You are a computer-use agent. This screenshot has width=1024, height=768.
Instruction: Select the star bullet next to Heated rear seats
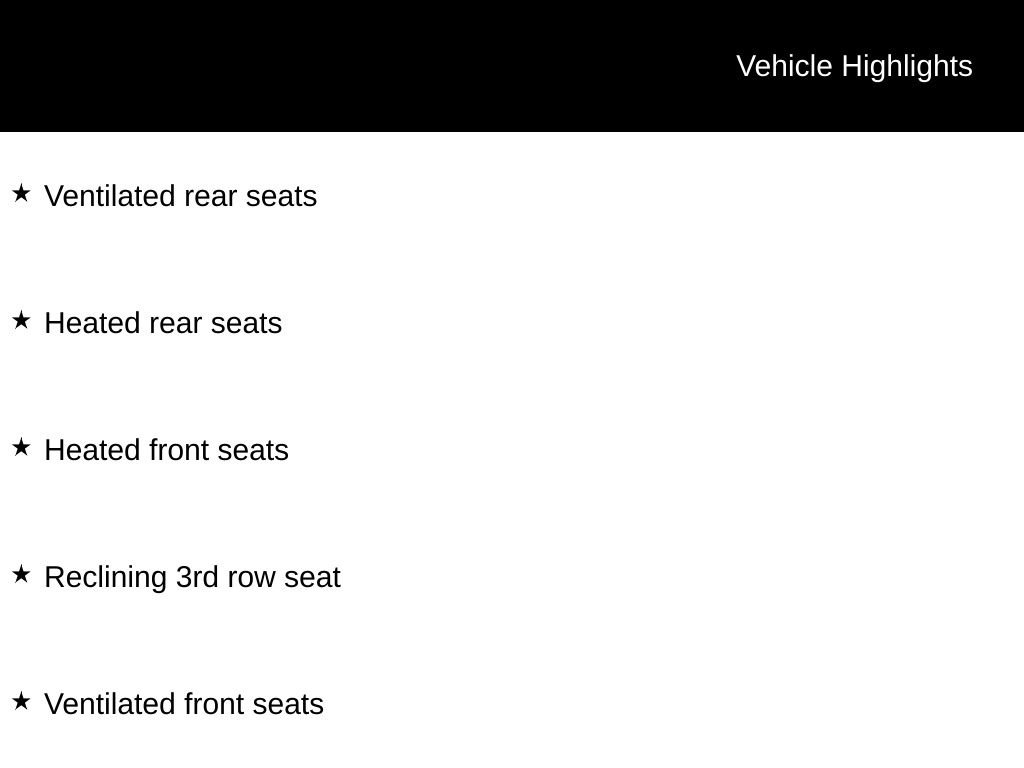point(21,321)
